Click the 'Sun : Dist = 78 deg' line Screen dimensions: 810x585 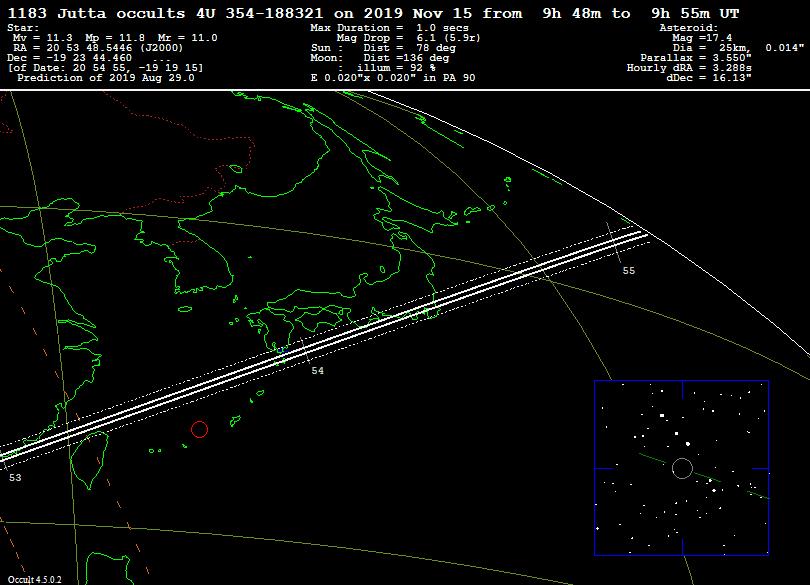pos(383,48)
